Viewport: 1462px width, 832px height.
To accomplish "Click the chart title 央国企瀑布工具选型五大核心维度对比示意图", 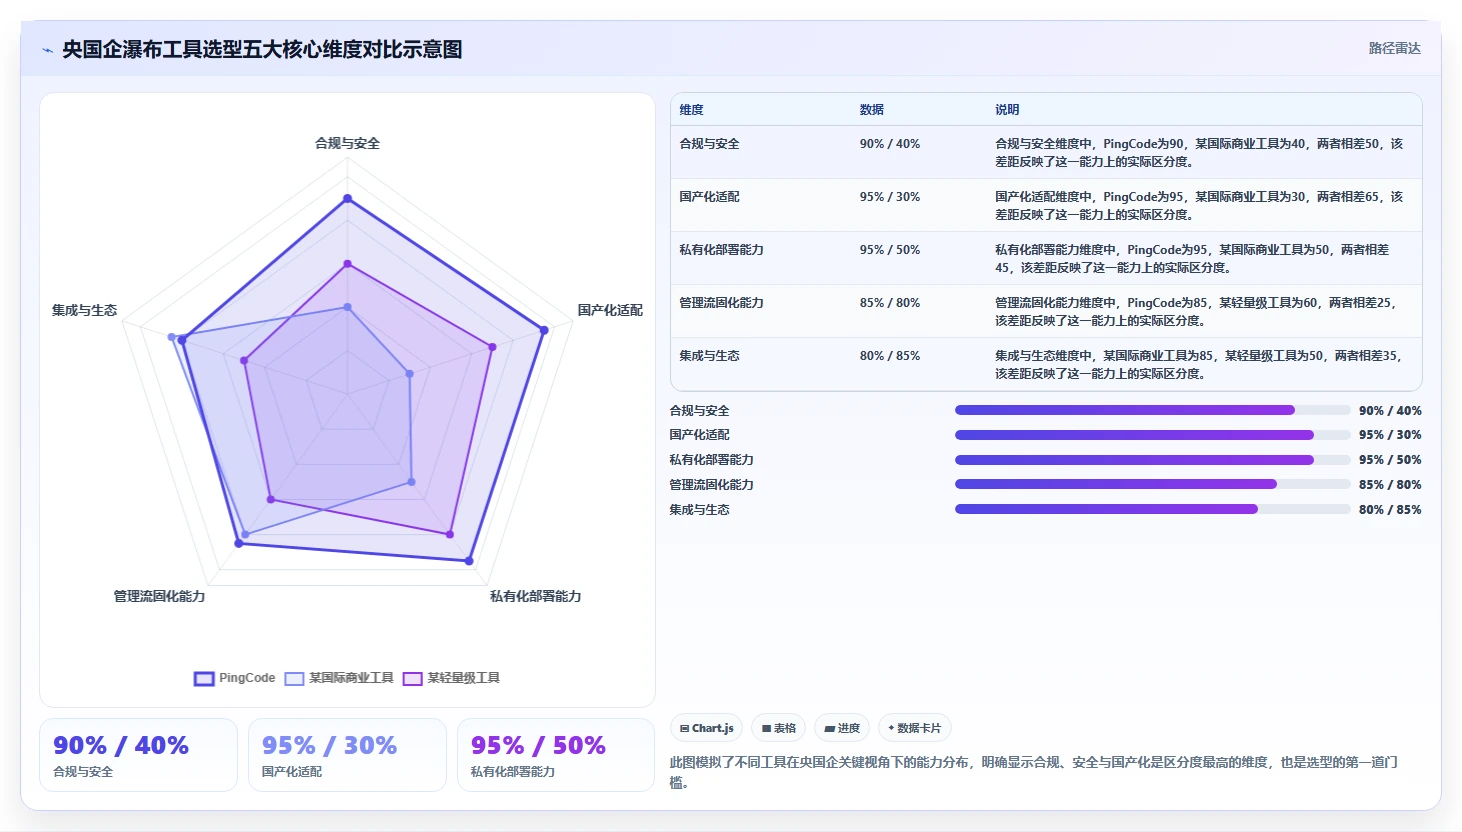I will click(262, 50).
